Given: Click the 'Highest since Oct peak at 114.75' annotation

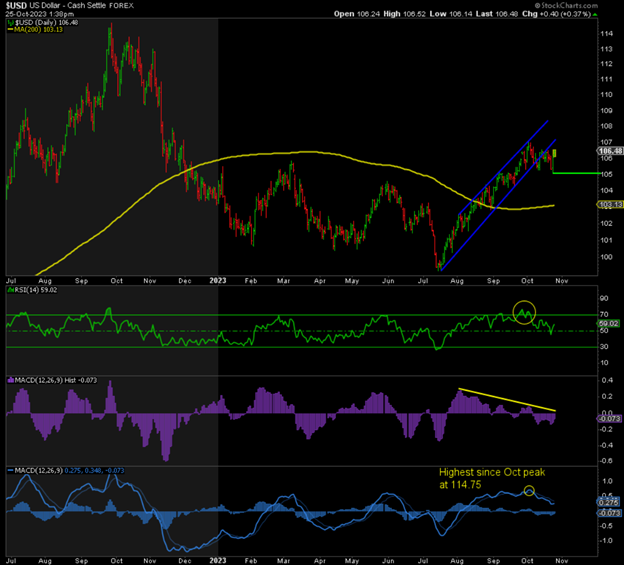Looking at the screenshot, I should click(x=492, y=478).
